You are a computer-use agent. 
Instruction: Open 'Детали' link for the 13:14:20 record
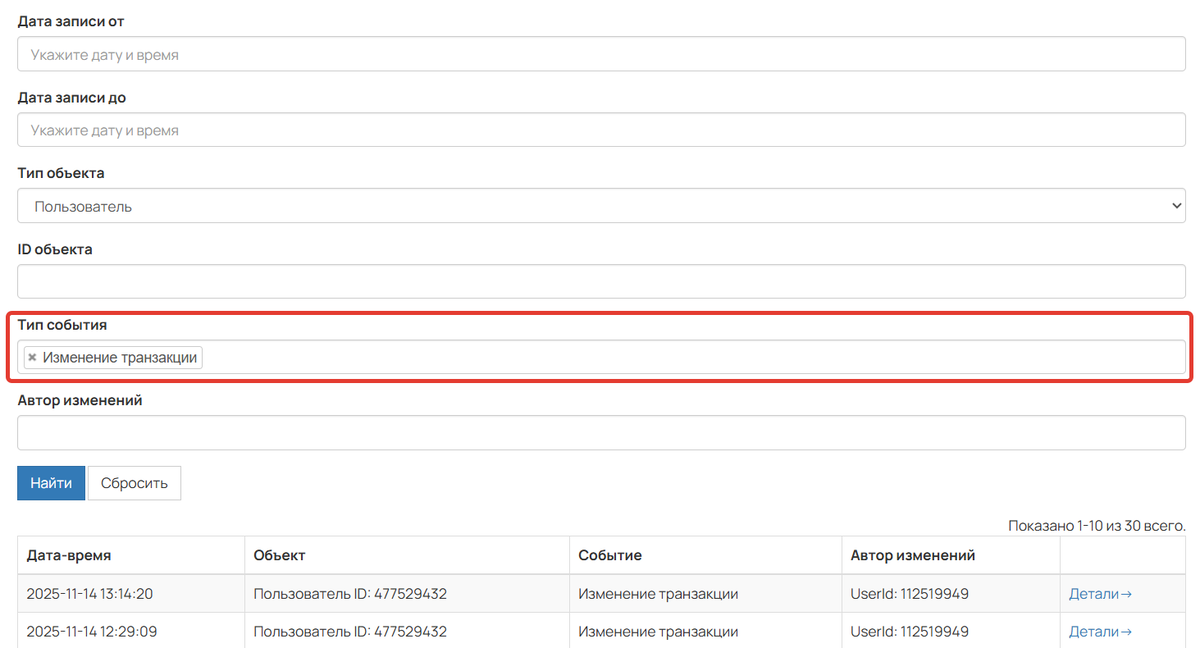[x=1099, y=594]
